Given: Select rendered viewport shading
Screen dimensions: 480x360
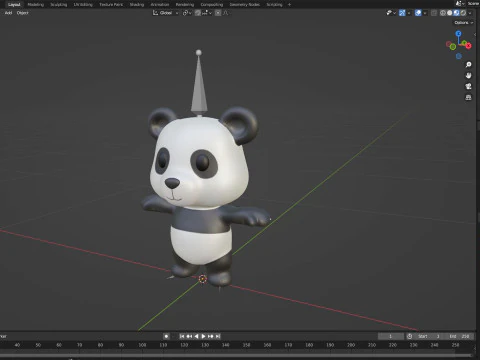Looking at the screenshot, I should 463,13.
